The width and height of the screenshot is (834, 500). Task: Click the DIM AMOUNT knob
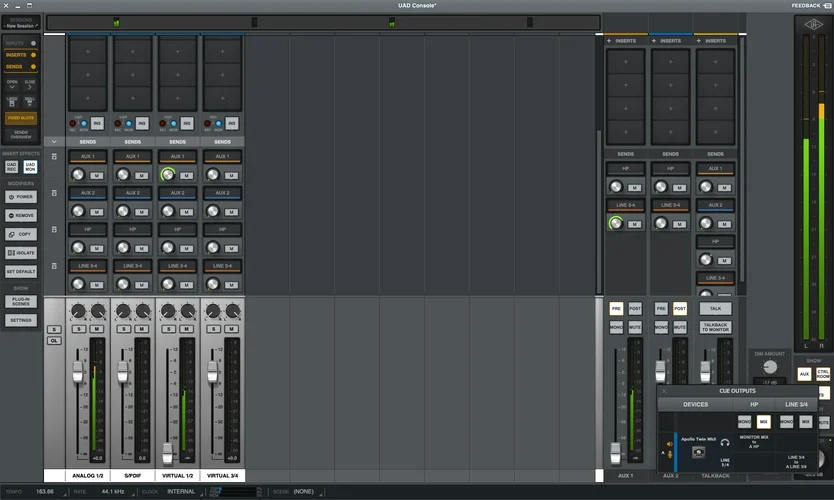coord(771,366)
